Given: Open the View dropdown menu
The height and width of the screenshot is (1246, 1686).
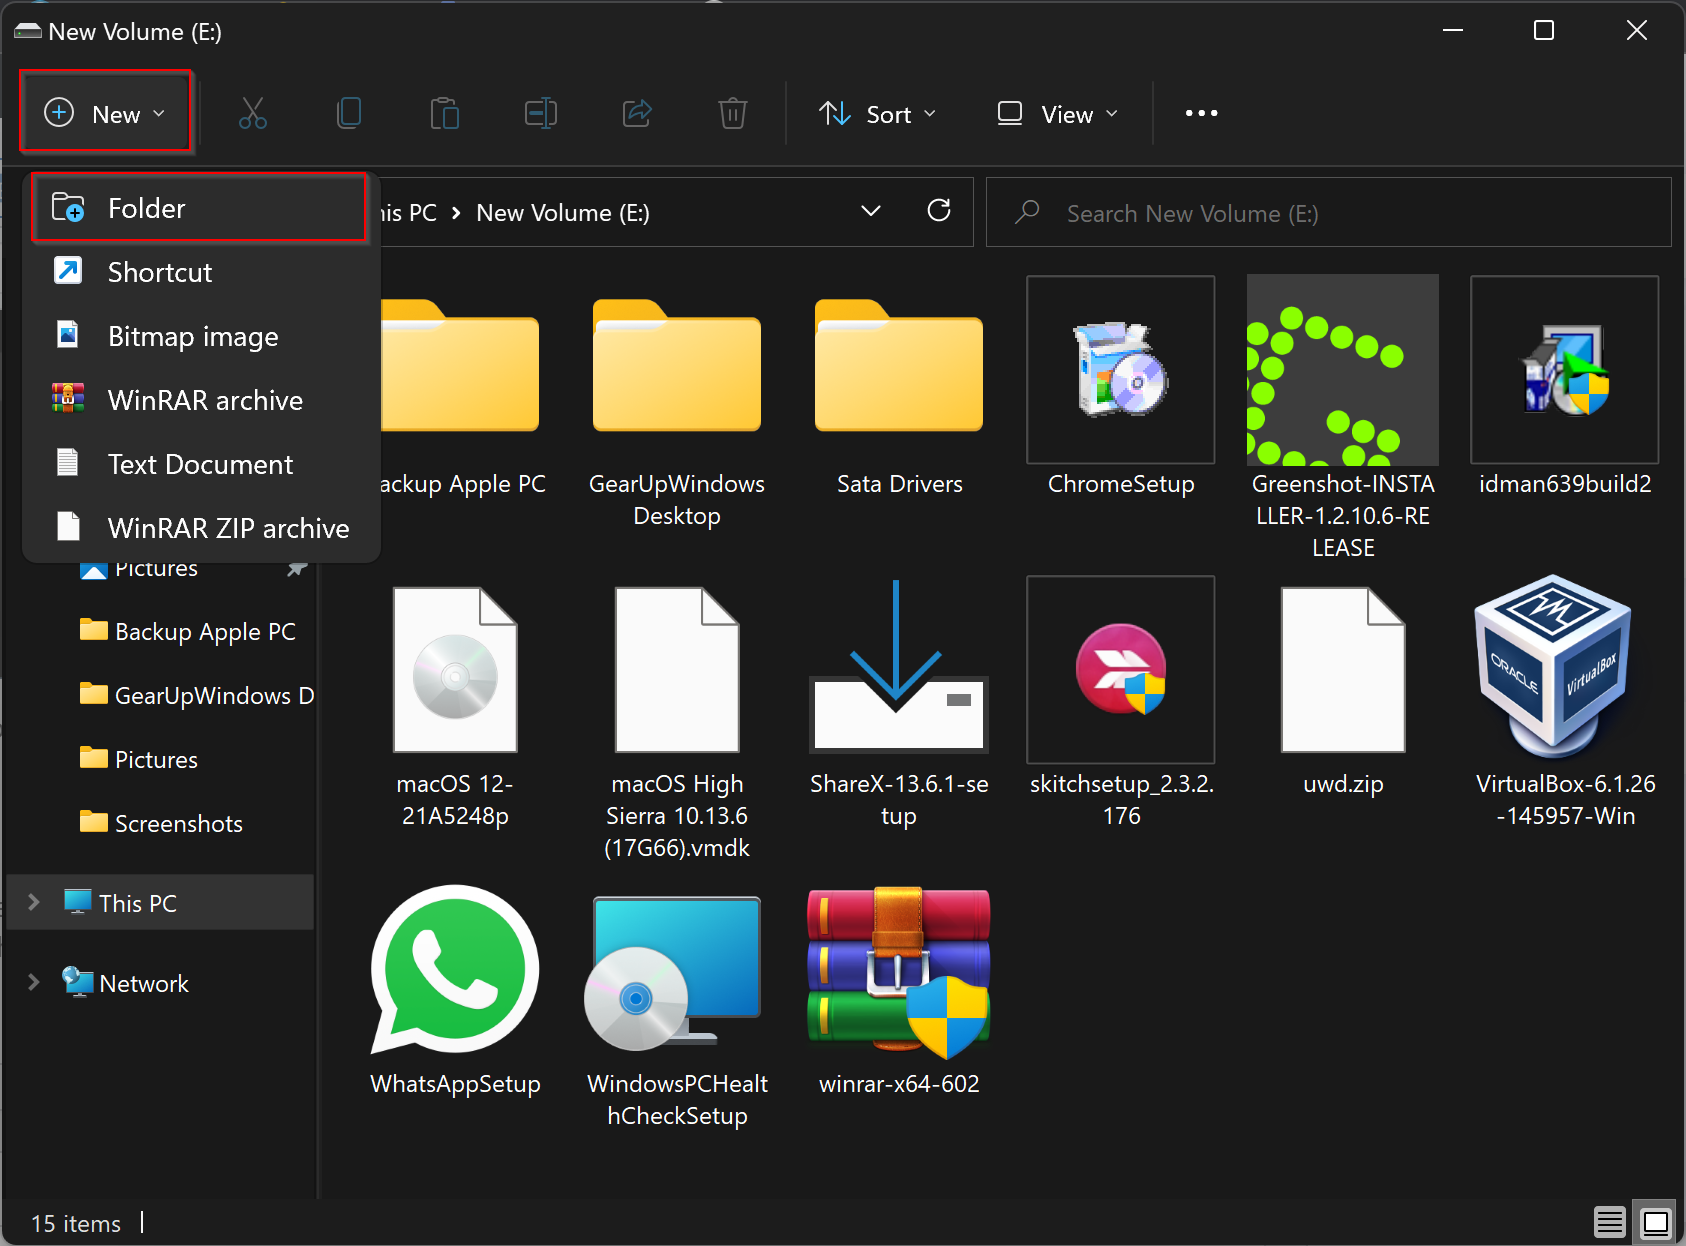Looking at the screenshot, I should pos(1058,114).
